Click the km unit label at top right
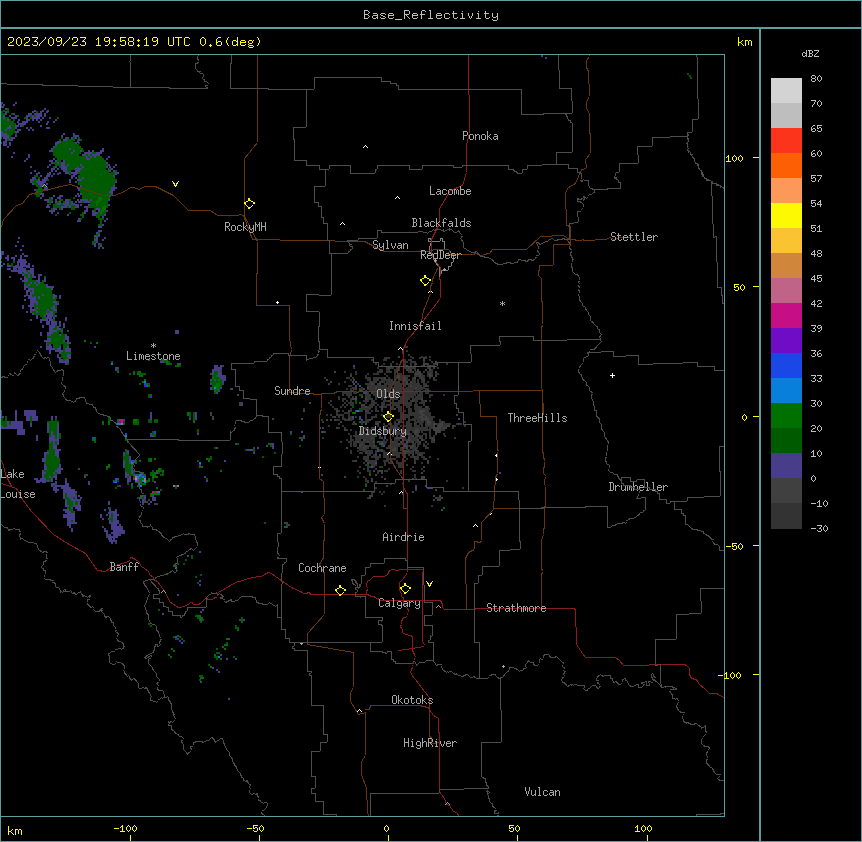The height and width of the screenshot is (842, 862). point(744,42)
